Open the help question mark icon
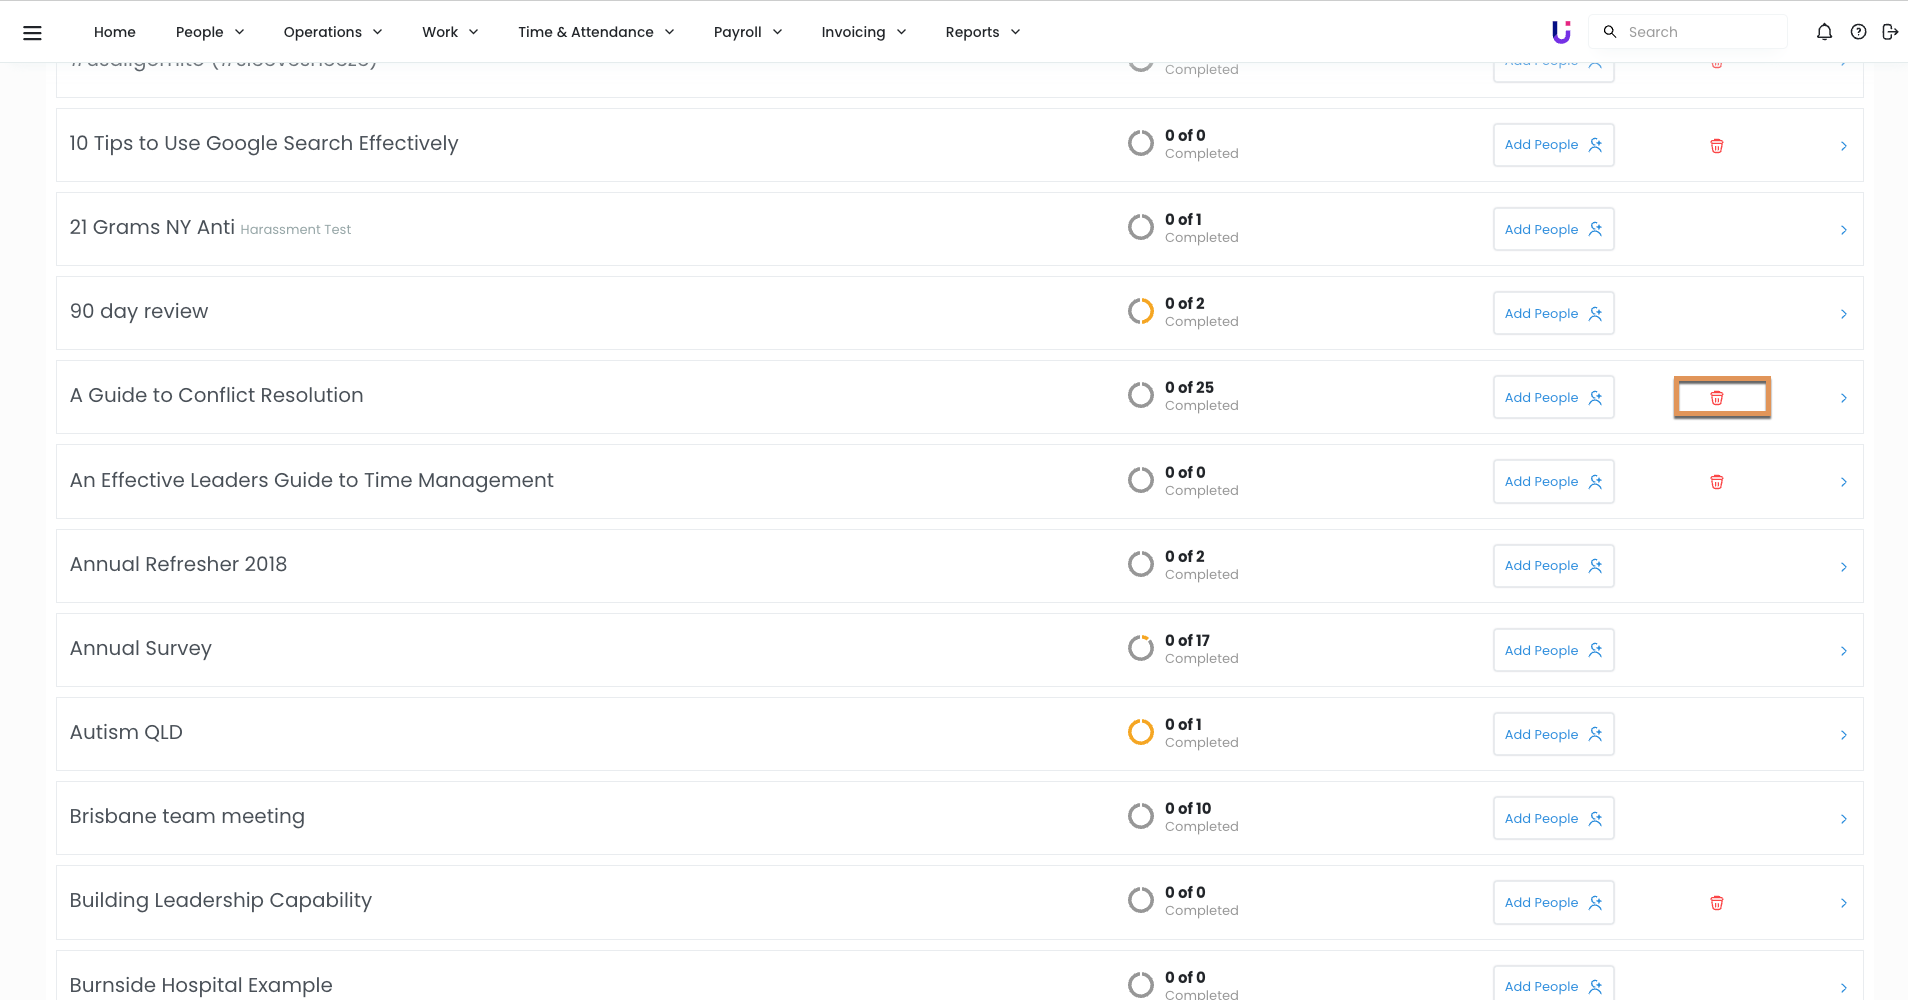This screenshot has height=1000, width=1908. click(x=1858, y=32)
